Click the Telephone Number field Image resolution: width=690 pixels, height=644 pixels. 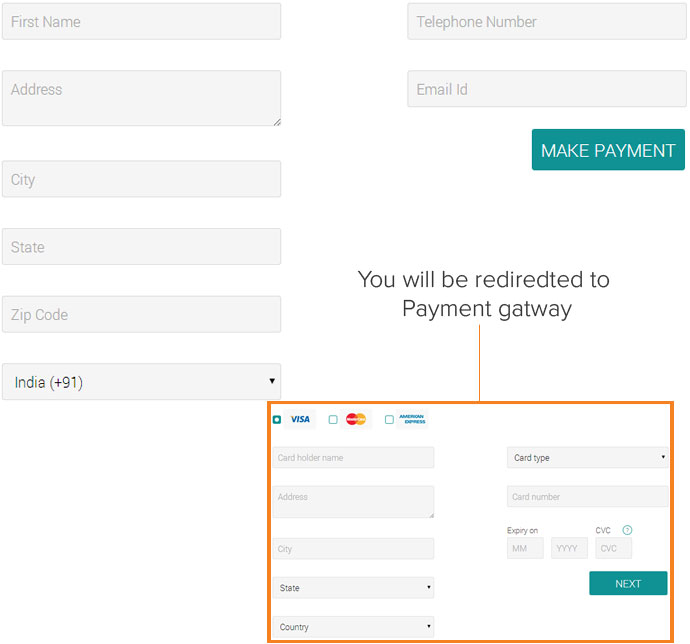[547, 22]
